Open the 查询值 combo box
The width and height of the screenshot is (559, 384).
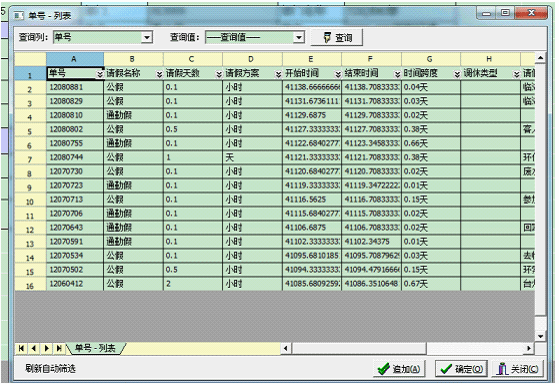click(x=255, y=37)
